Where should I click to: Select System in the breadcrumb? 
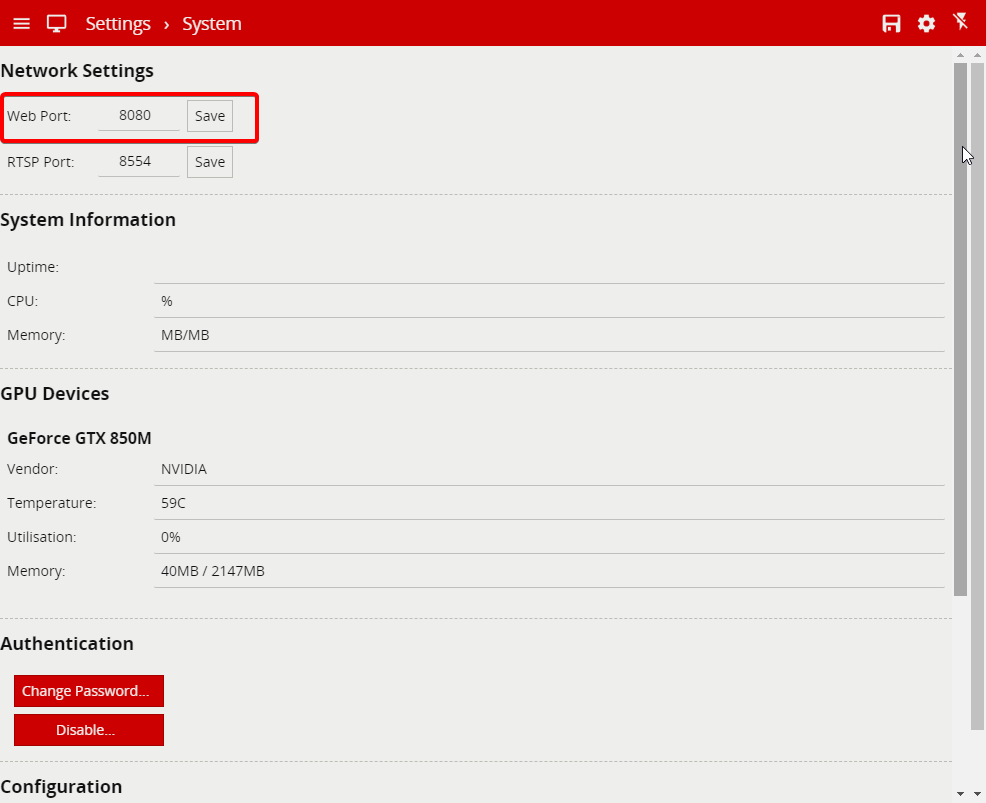tap(212, 23)
